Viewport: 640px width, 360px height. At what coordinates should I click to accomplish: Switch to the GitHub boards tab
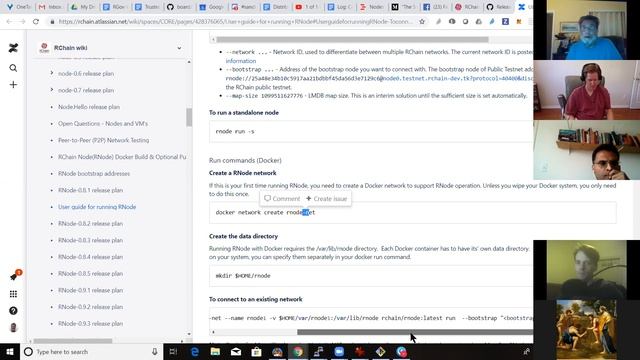179,7
